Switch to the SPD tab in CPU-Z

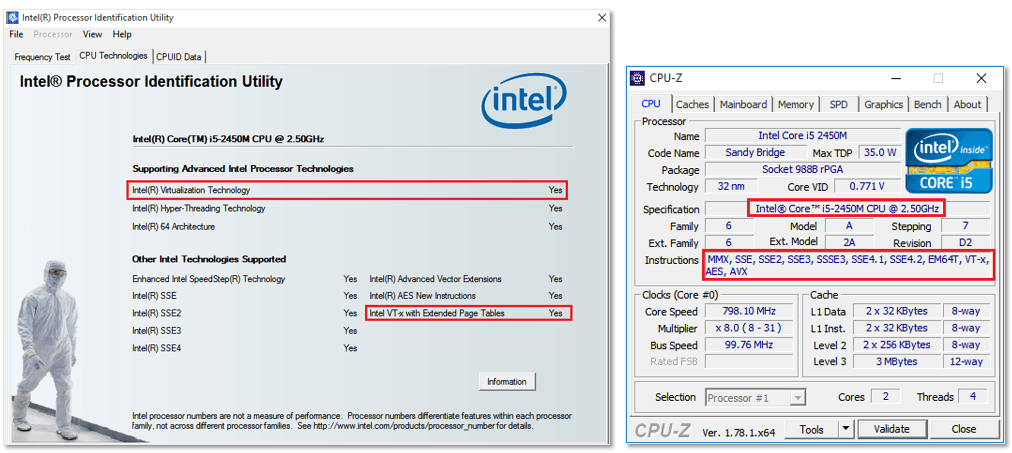[x=838, y=104]
